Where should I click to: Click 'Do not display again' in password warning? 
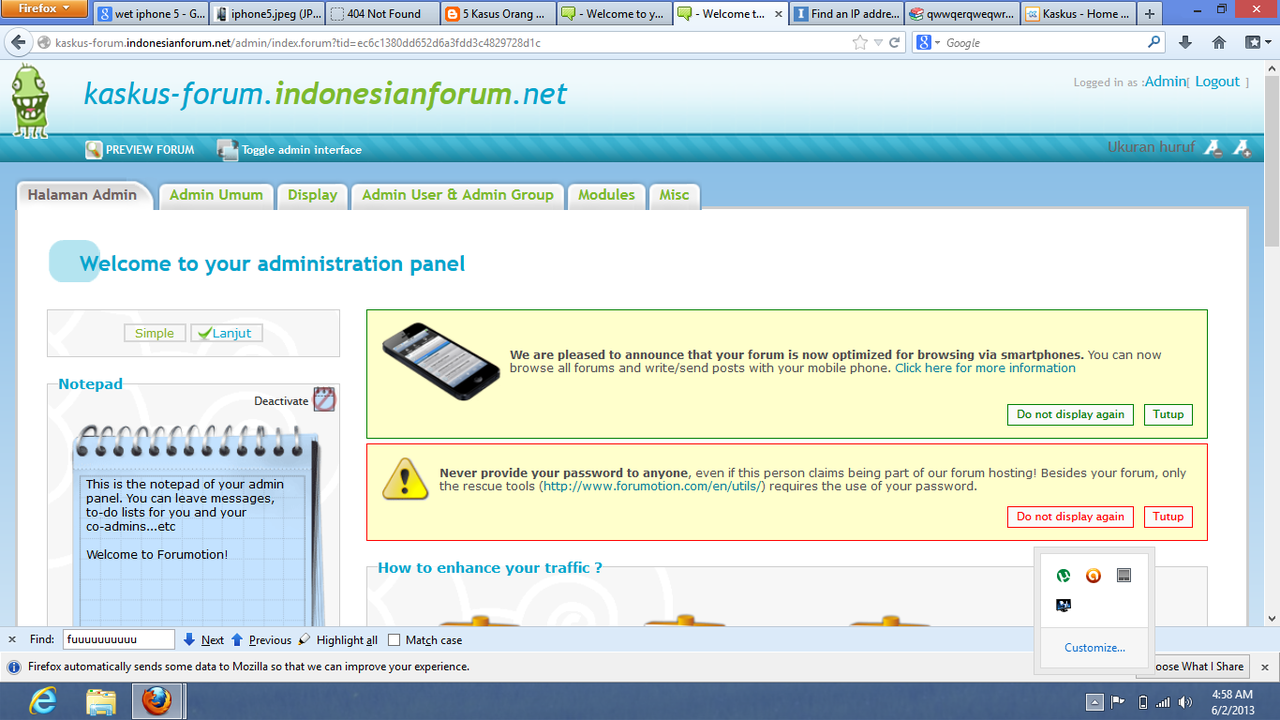click(1070, 517)
